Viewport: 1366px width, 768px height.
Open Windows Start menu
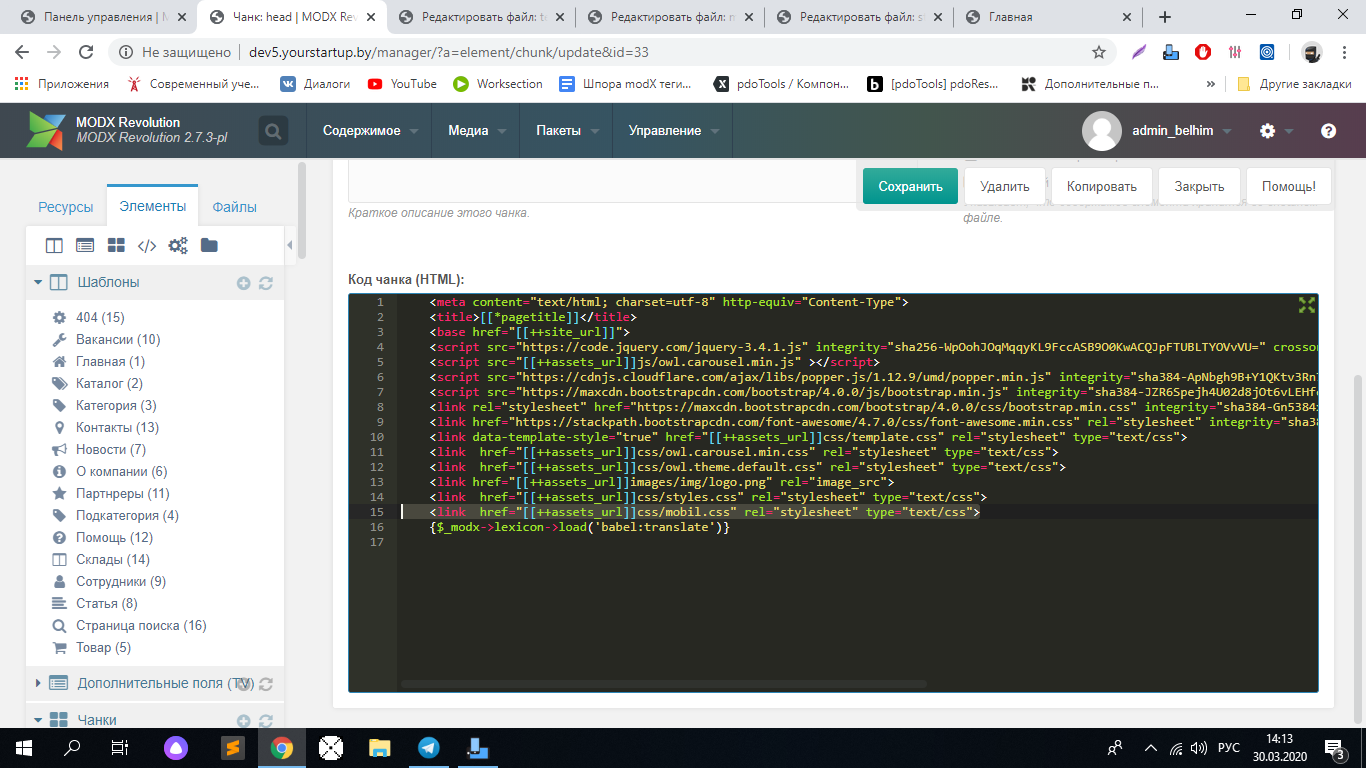(22, 747)
